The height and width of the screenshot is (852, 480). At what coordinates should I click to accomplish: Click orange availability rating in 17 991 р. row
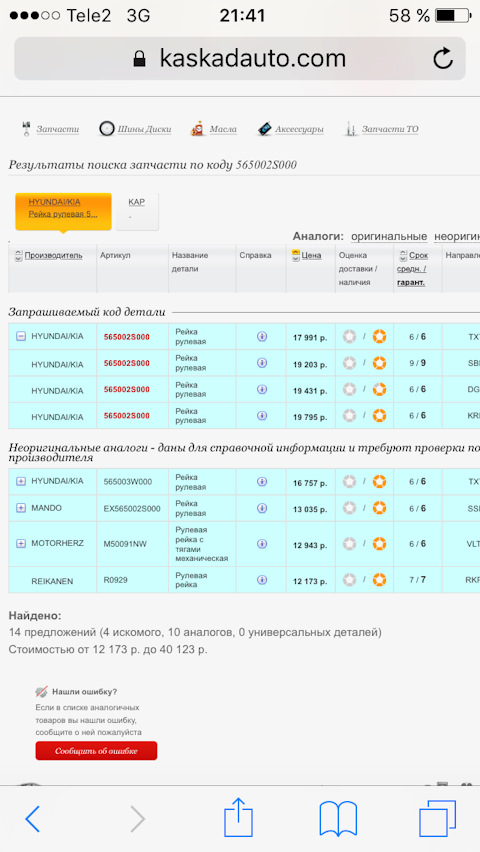379,337
